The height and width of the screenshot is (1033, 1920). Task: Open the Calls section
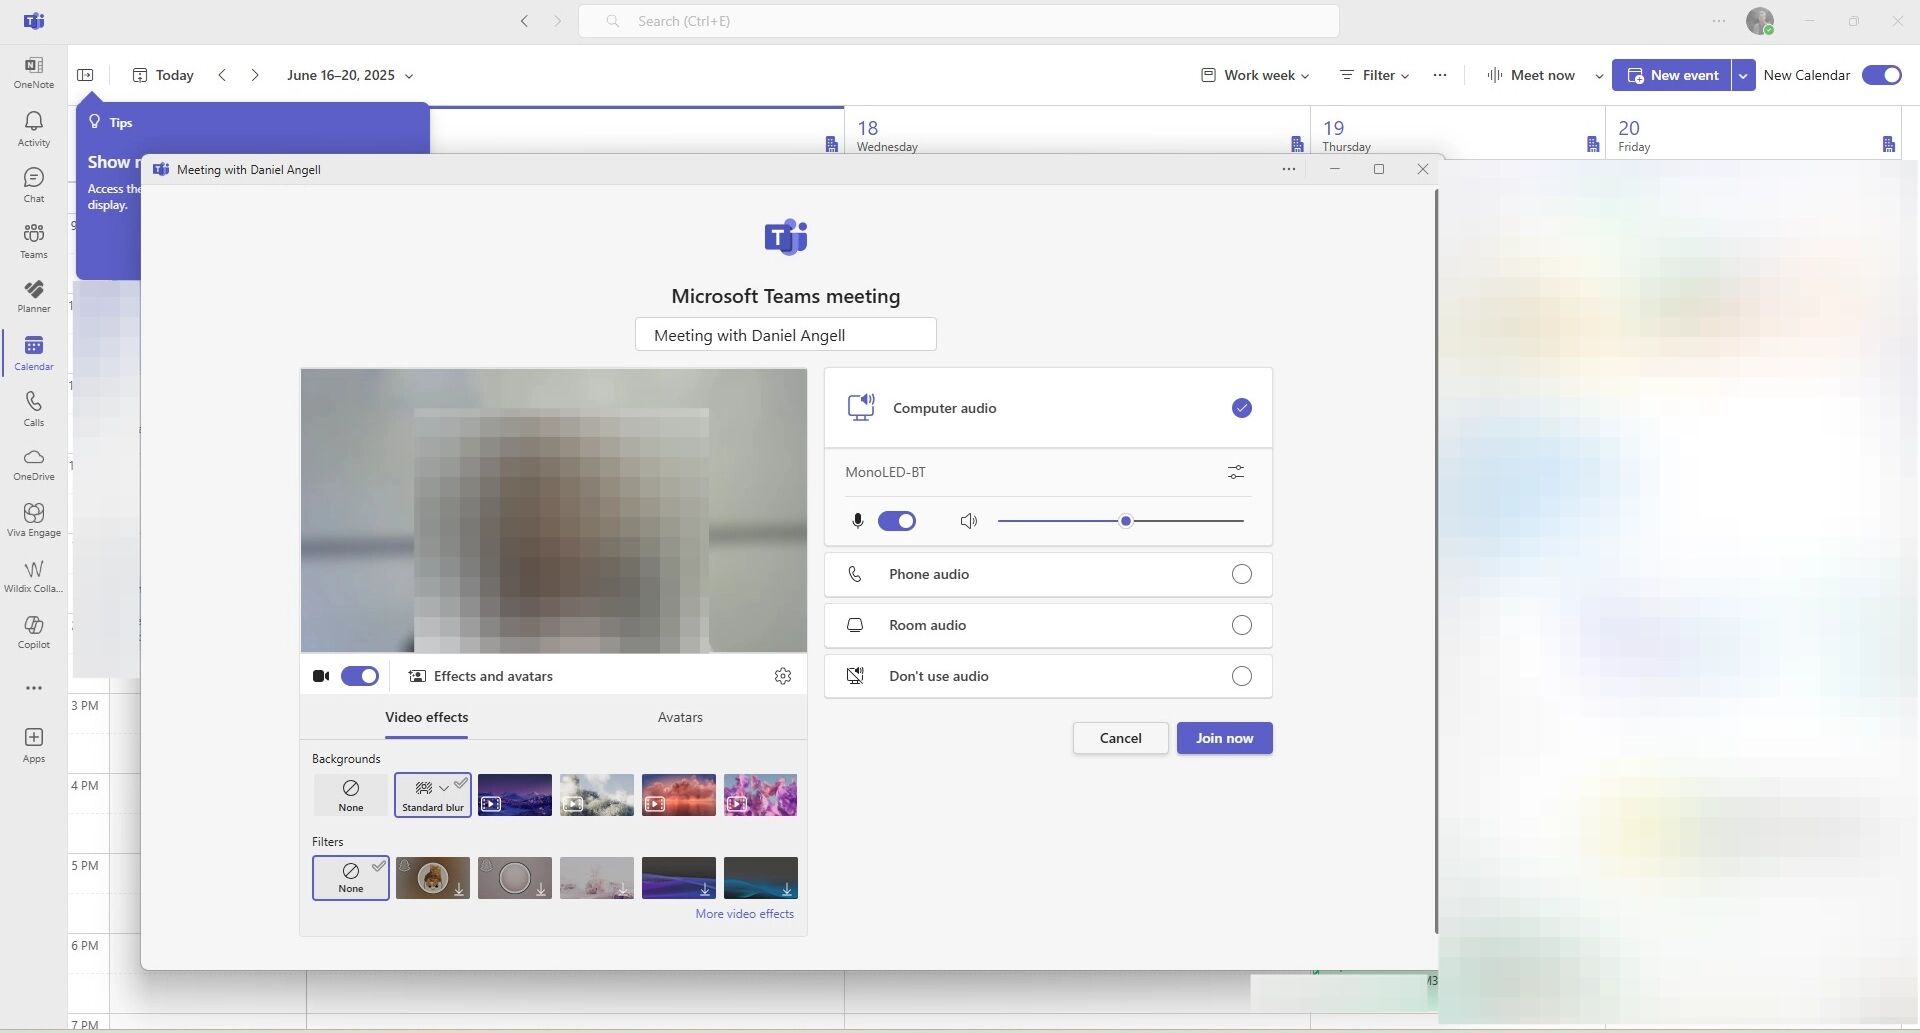(x=34, y=408)
